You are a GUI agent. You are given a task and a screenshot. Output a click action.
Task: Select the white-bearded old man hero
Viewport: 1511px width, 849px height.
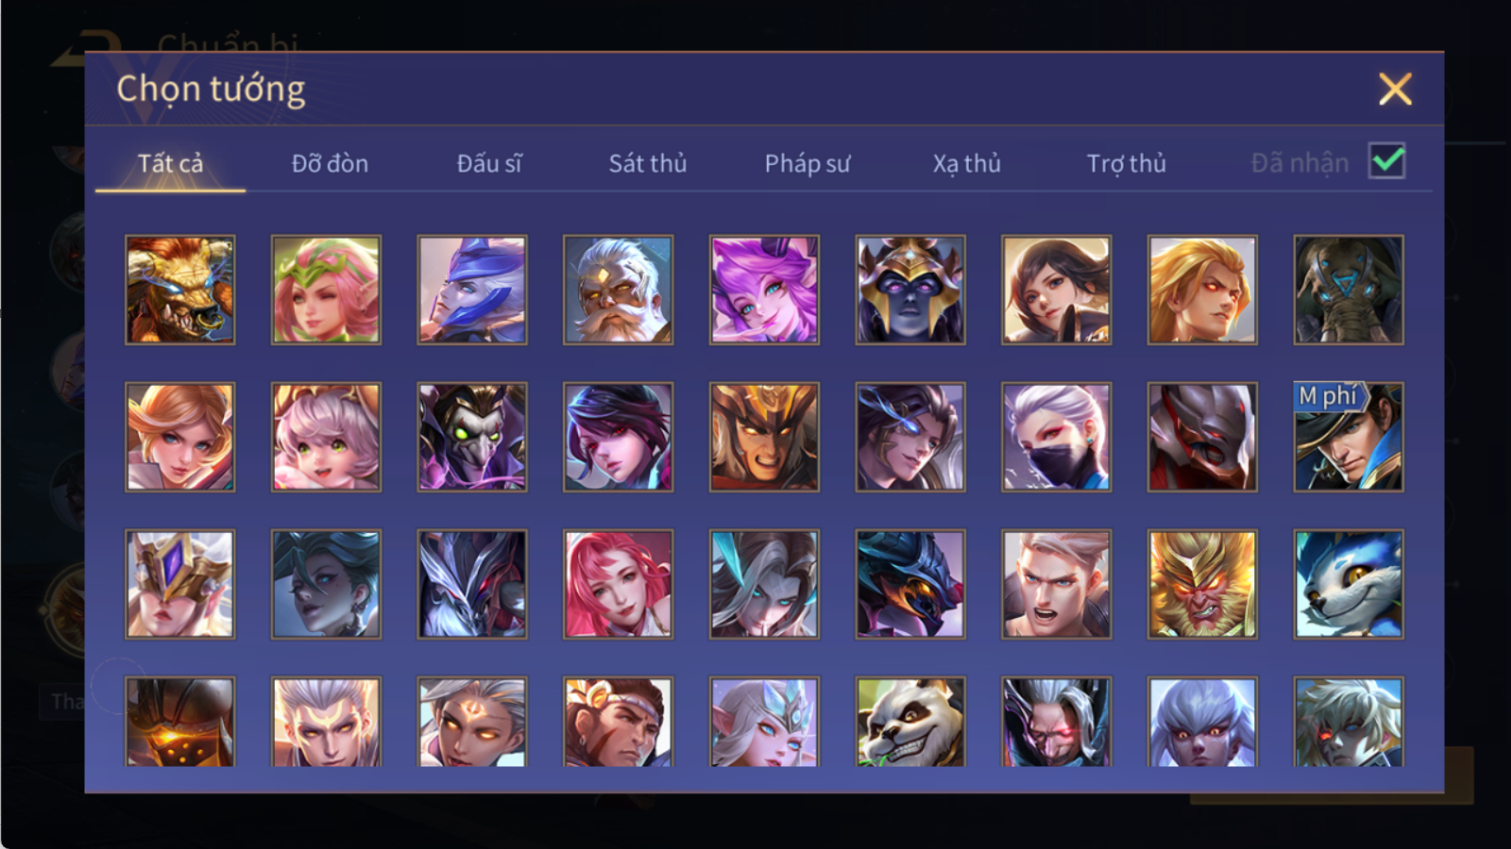point(618,290)
